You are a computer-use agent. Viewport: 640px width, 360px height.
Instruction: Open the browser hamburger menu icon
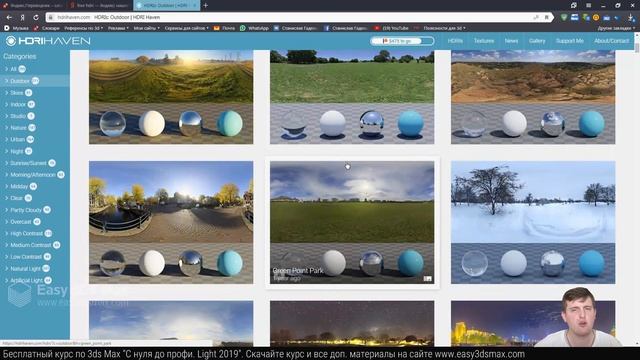tap(588, 5)
